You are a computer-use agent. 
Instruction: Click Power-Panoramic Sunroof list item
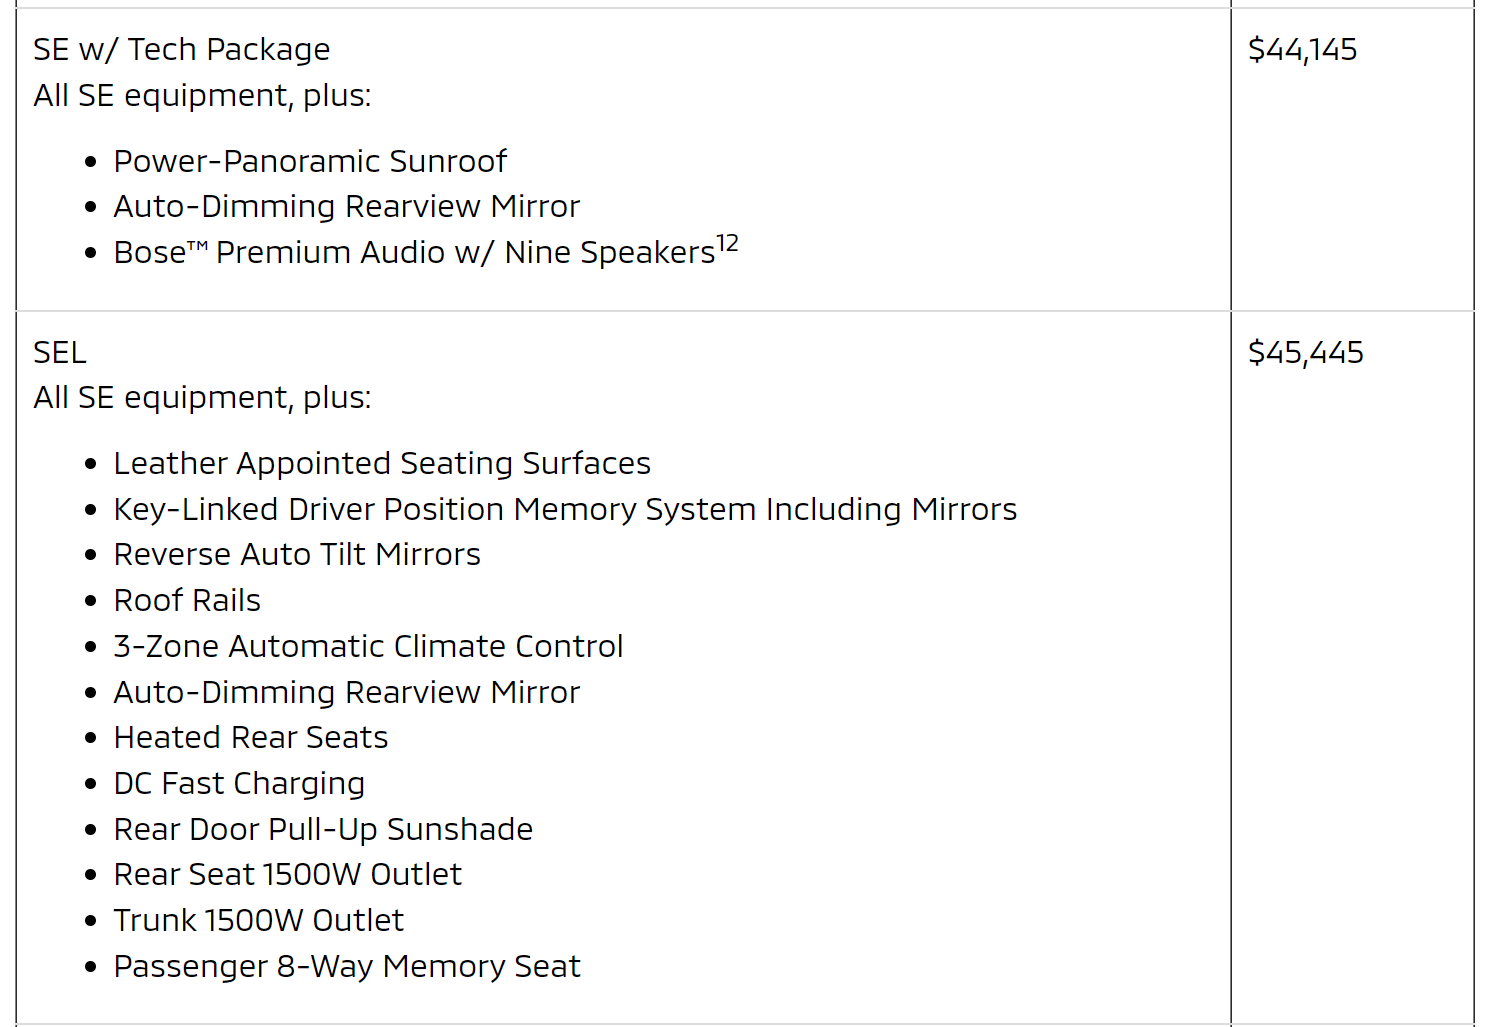310,161
